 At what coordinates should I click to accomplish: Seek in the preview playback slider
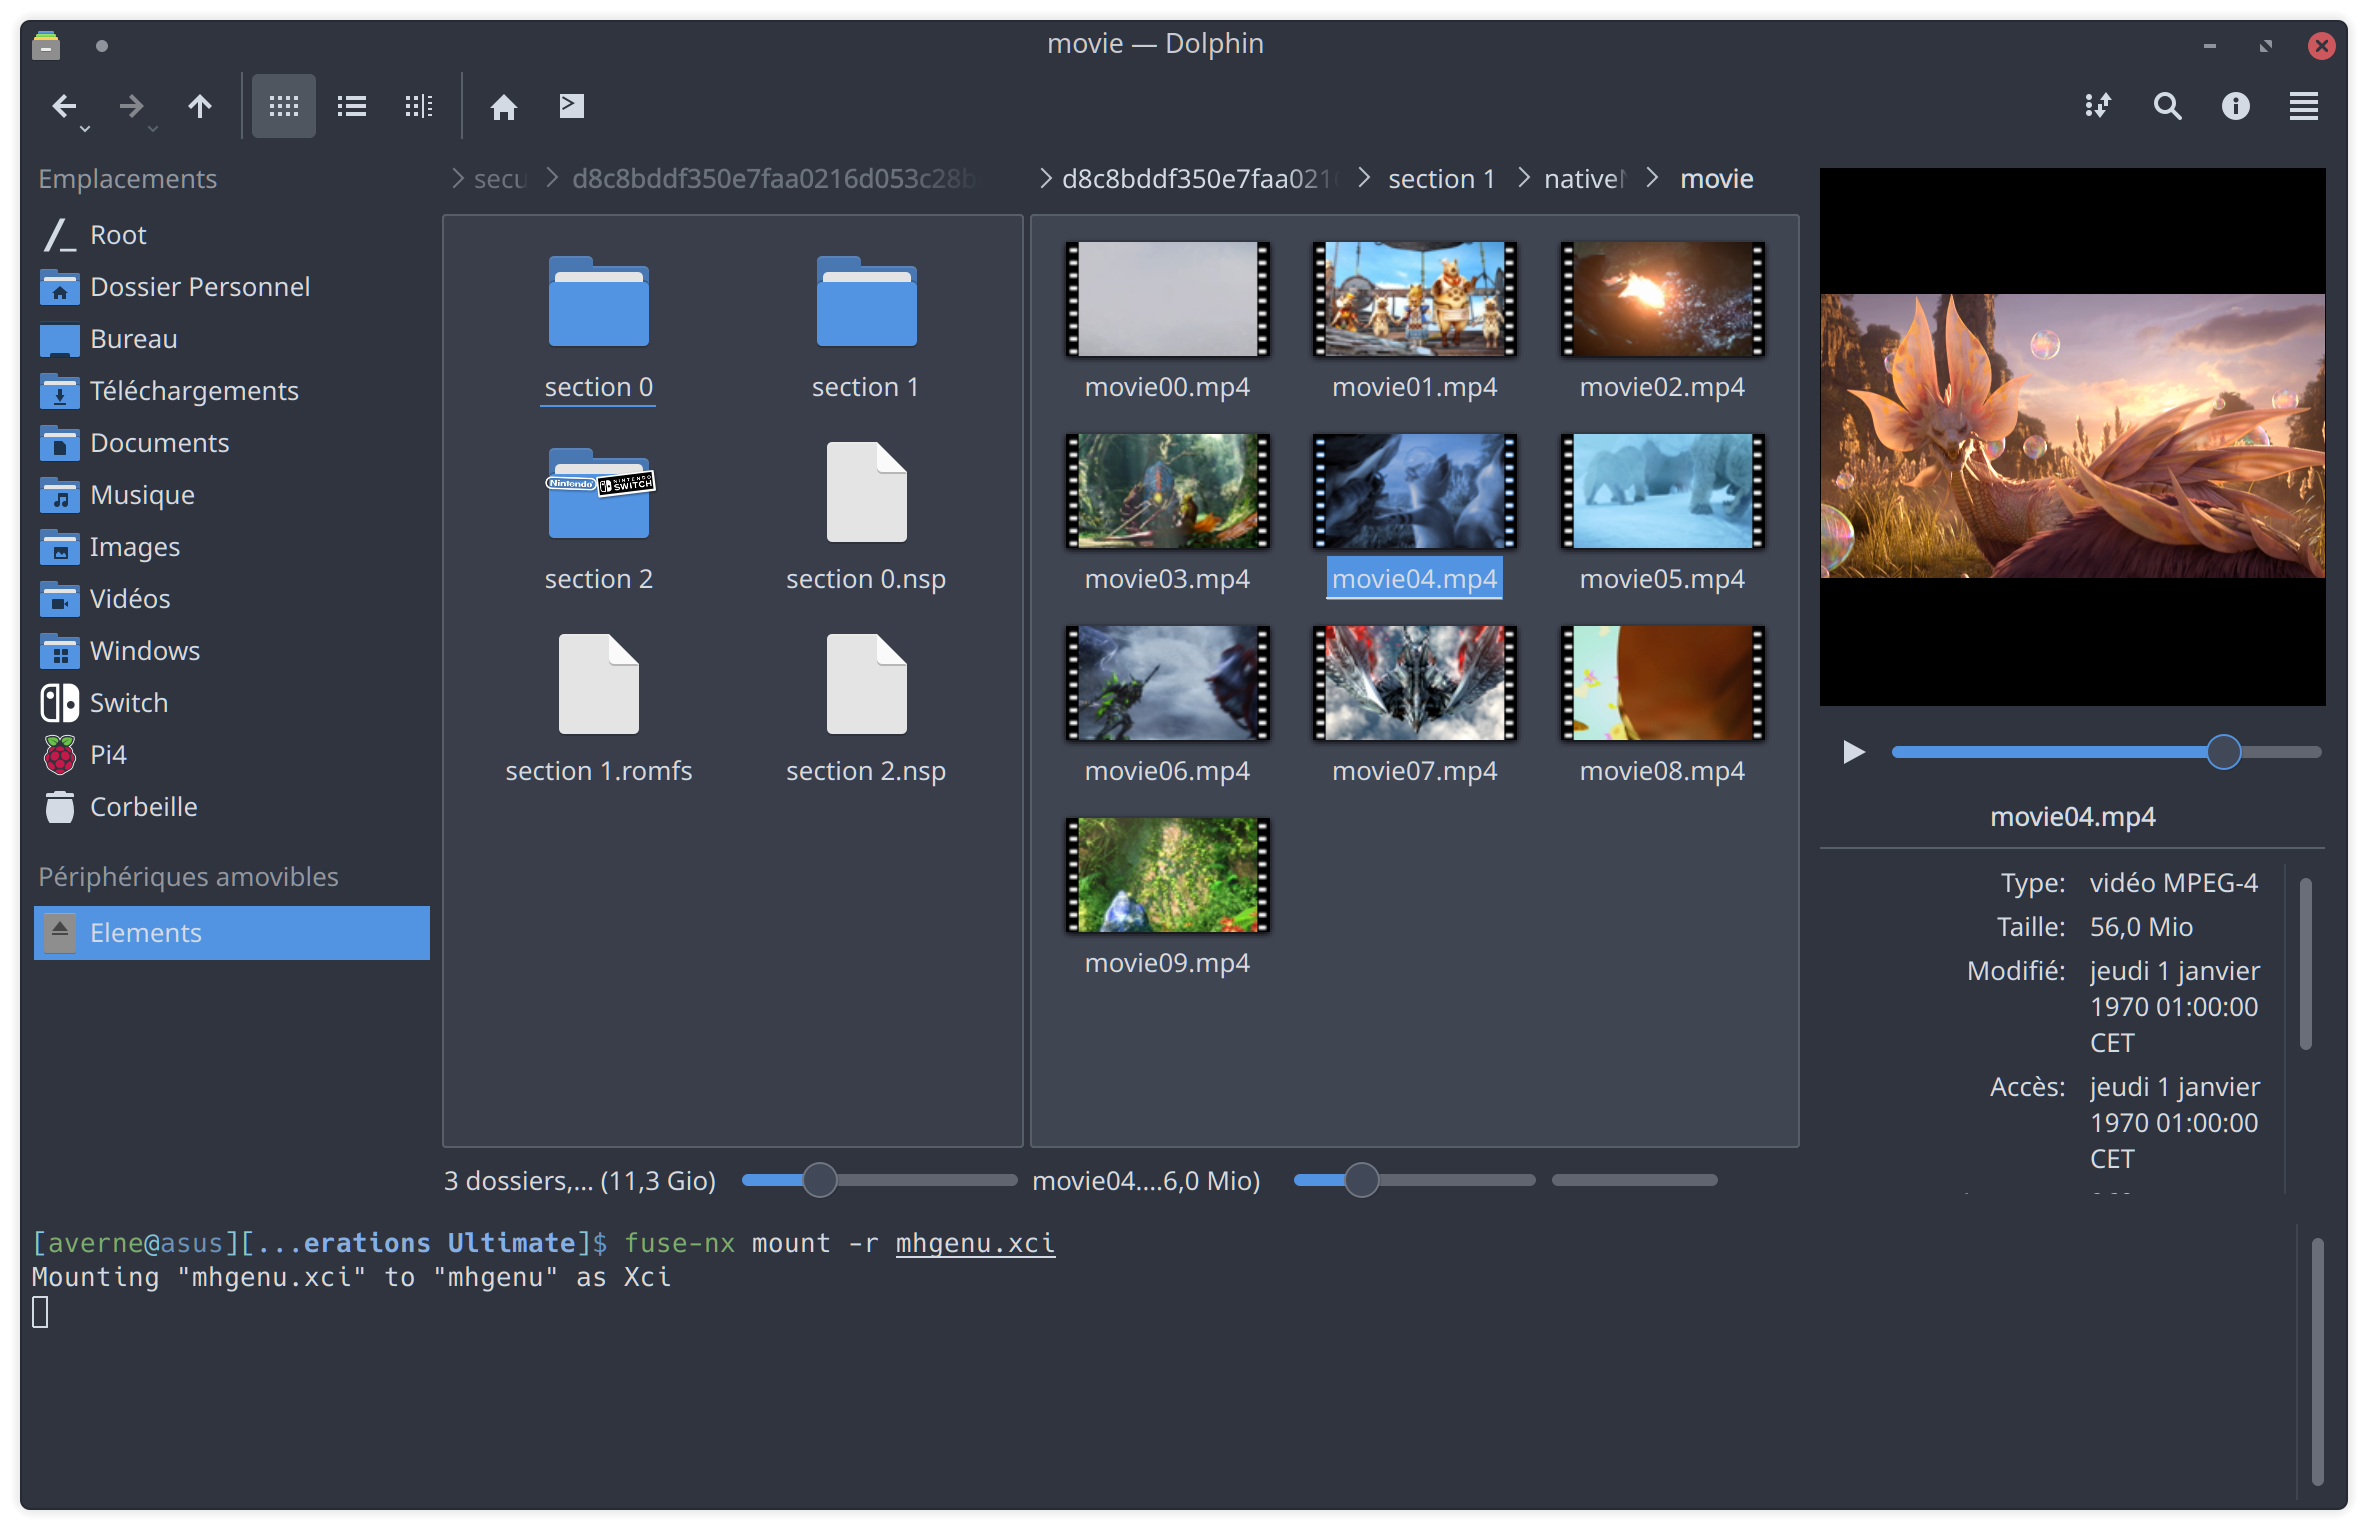[2106, 752]
